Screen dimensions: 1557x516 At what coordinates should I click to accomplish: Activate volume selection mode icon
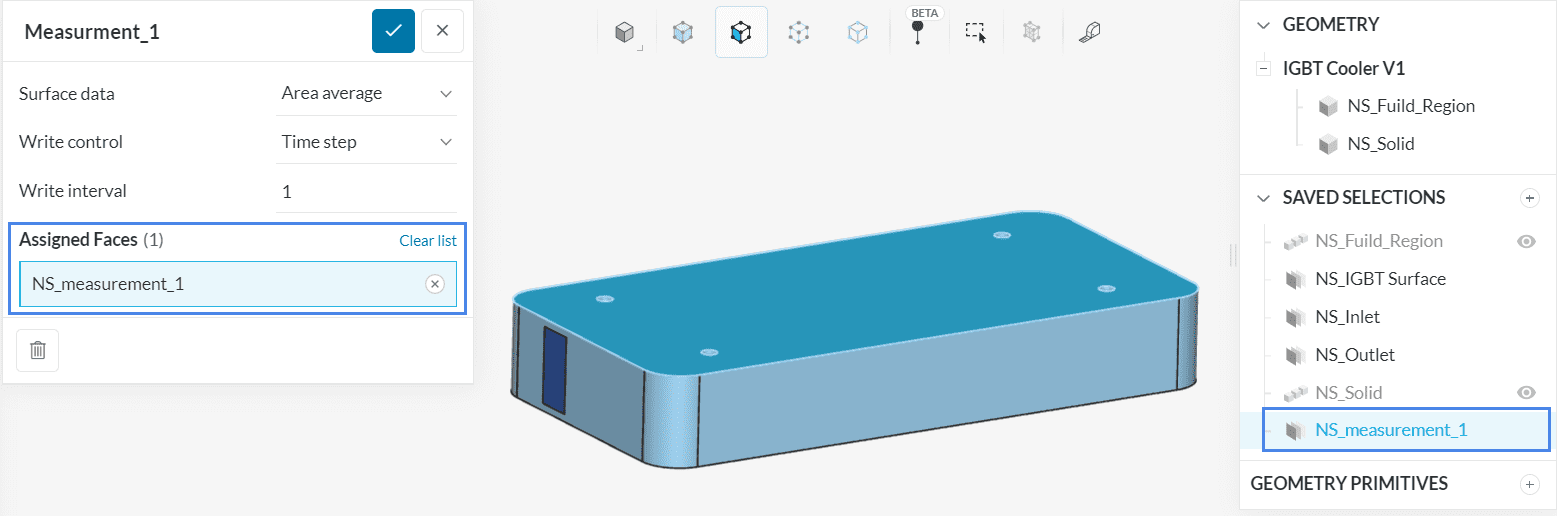[x=683, y=33]
